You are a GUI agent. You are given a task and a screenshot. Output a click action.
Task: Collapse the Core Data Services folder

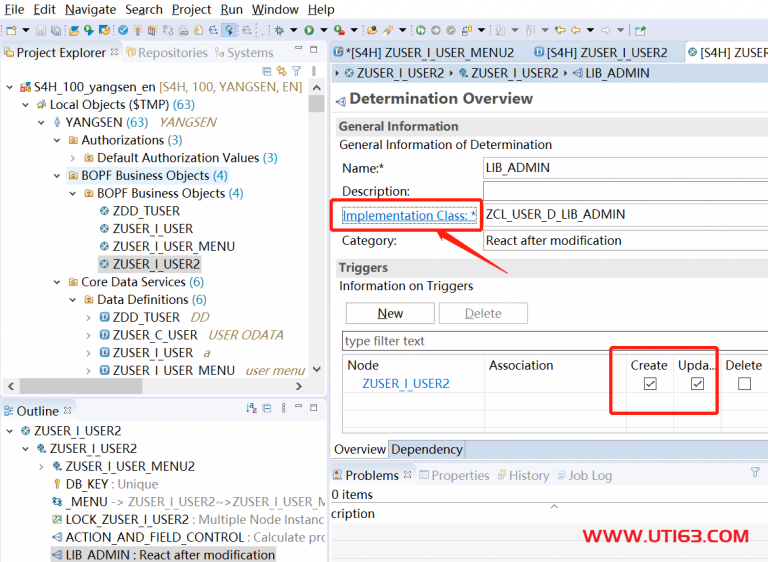(57, 282)
